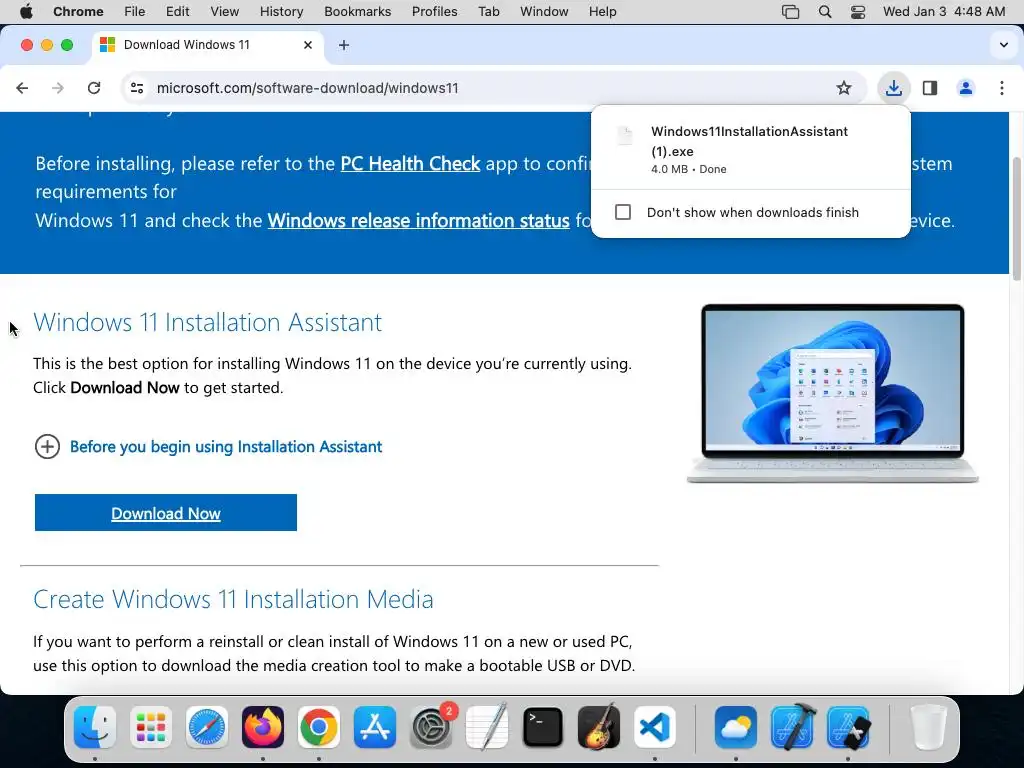This screenshot has width=1024, height=768.
Task: Click the Download Now button
Action: [166, 513]
